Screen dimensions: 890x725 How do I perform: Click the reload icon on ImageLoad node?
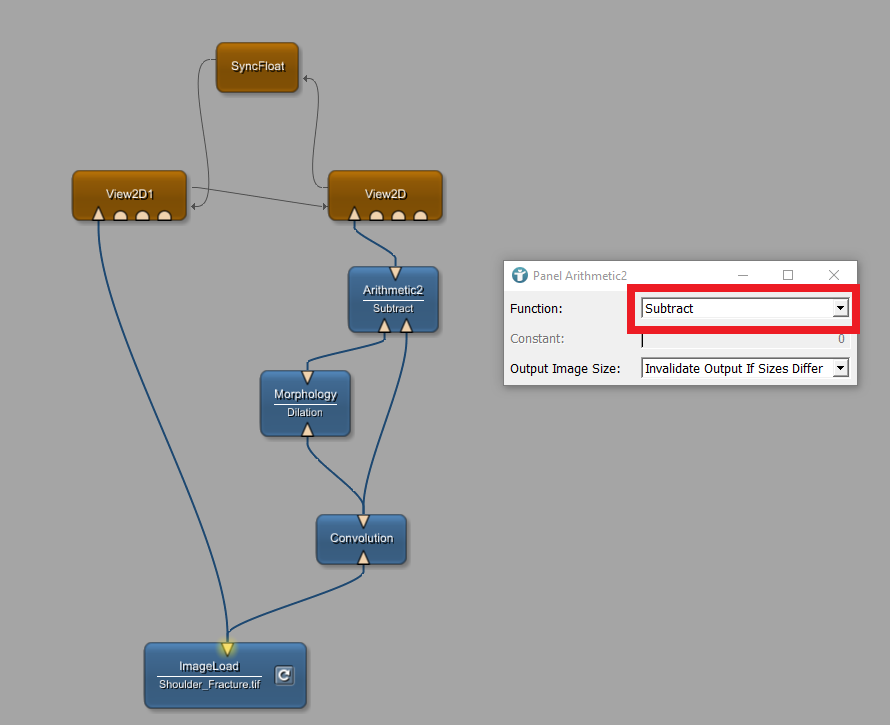coord(284,675)
